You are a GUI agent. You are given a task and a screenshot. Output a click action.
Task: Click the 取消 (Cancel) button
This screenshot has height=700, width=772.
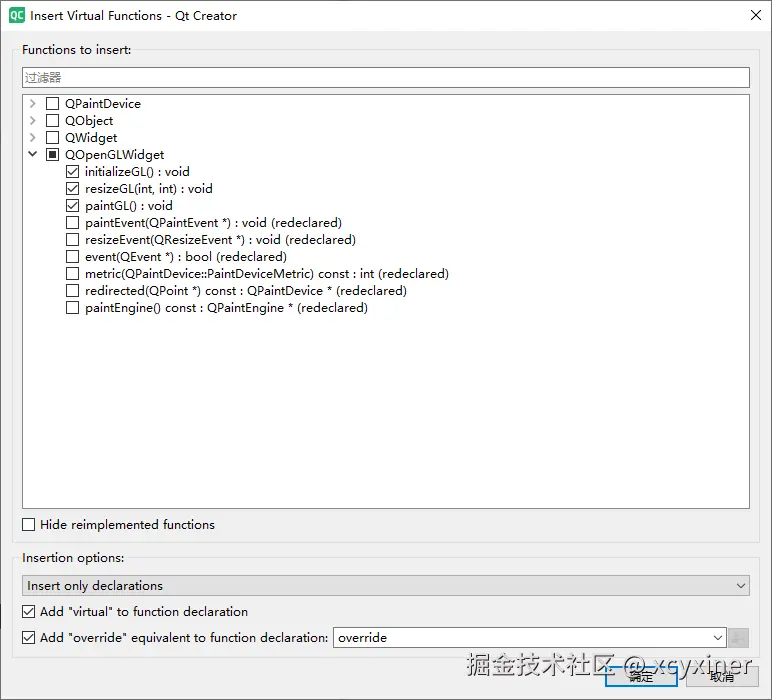(x=722, y=676)
